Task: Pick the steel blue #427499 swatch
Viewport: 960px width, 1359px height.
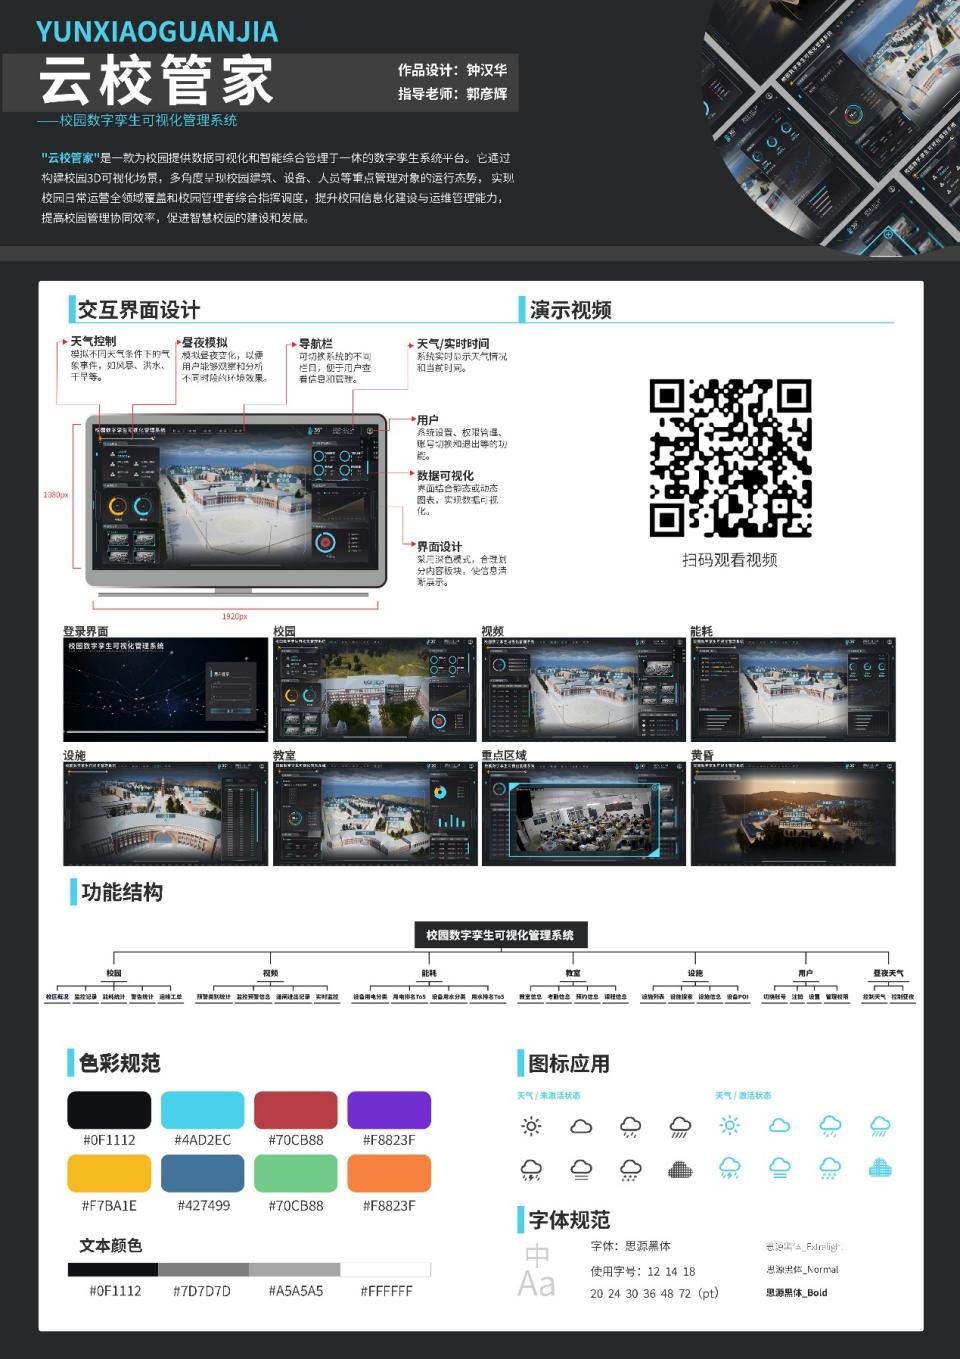Action: [x=202, y=1174]
